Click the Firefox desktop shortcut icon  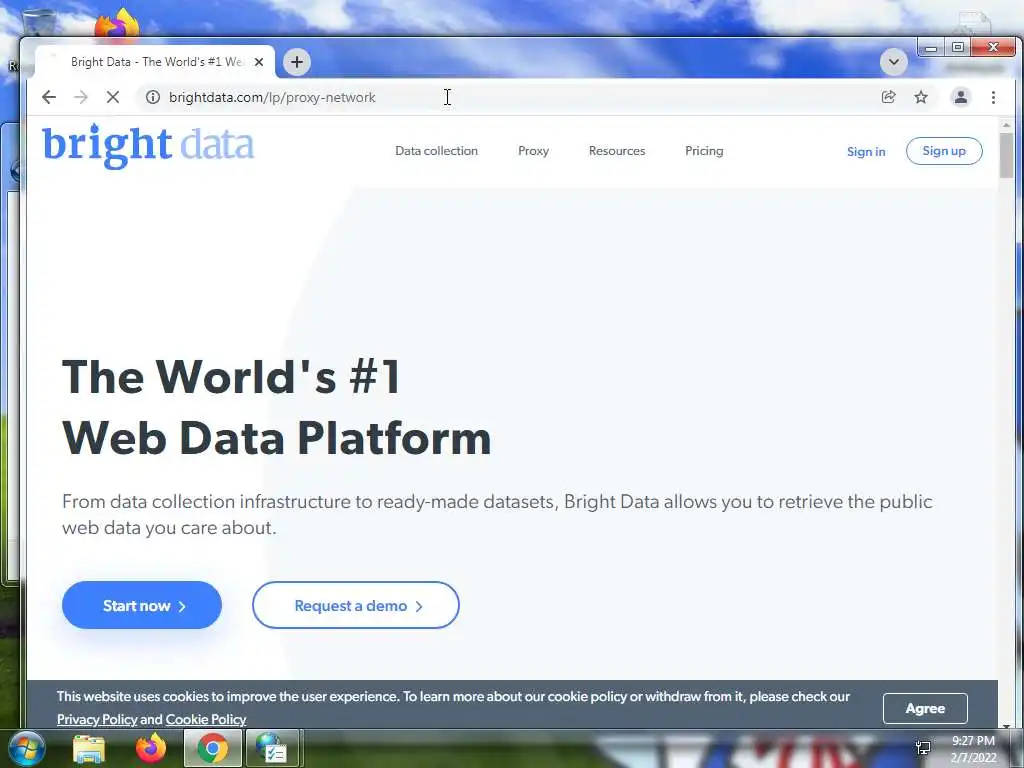(x=117, y=24)
